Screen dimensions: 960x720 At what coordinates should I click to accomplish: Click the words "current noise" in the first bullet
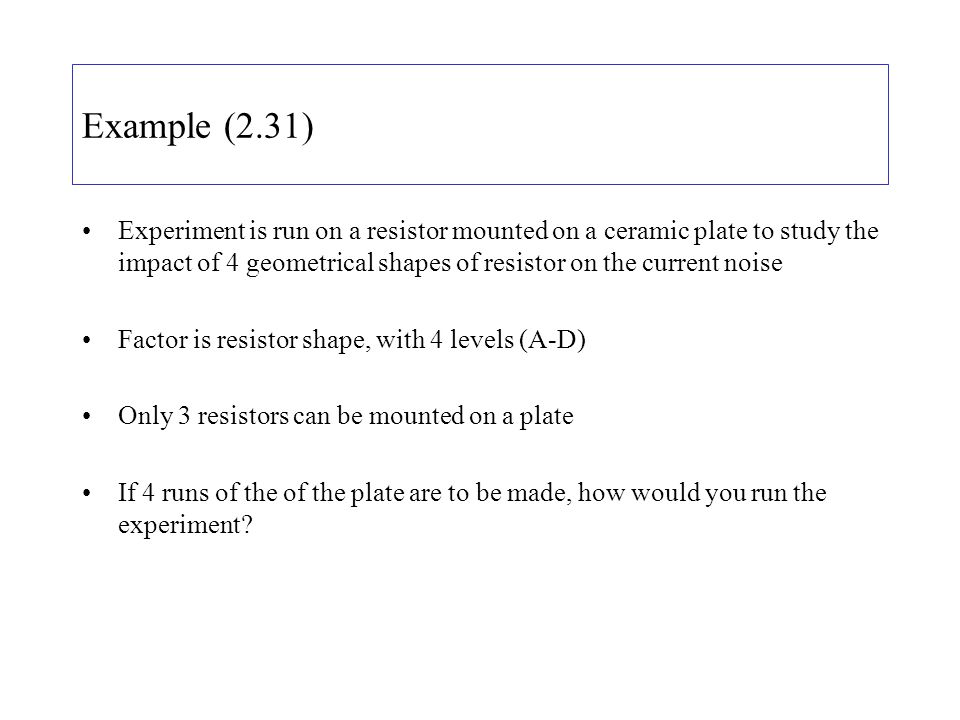pyautogui.click(x=712, y=263)
